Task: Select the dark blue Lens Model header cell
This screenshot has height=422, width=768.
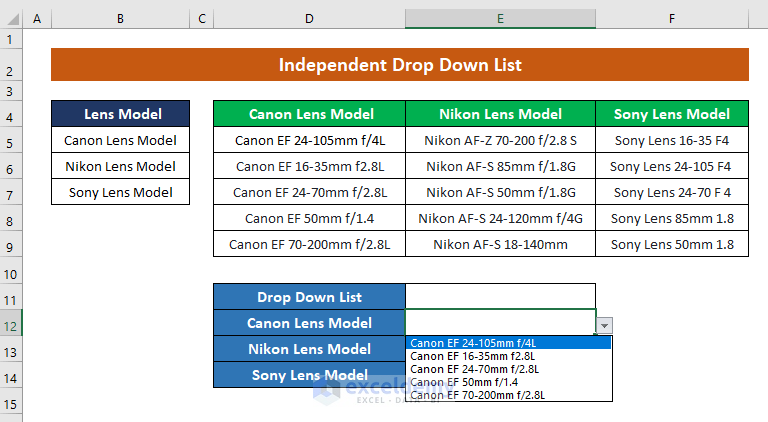Action: click(x=121, y=115)
